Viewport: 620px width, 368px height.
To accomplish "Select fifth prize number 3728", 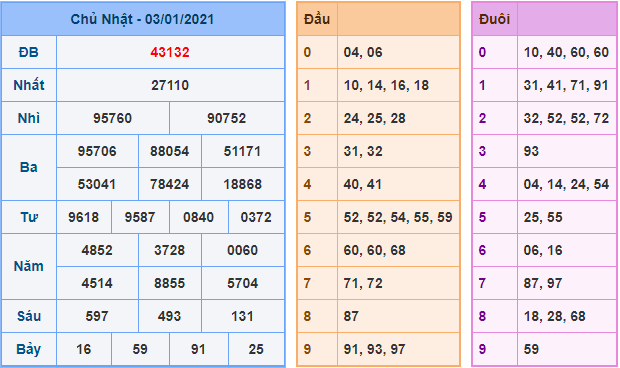I will (x=170, y=250).
